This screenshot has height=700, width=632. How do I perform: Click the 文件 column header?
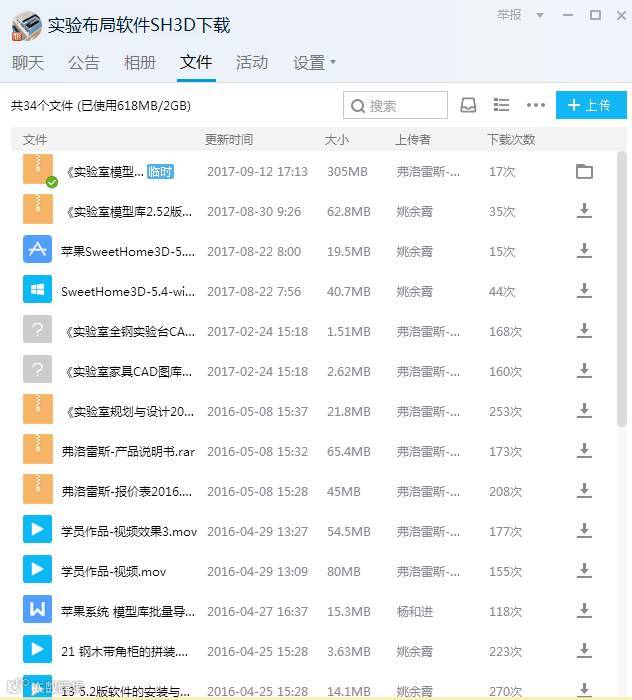pyautogui.click(x=35, y=140)
